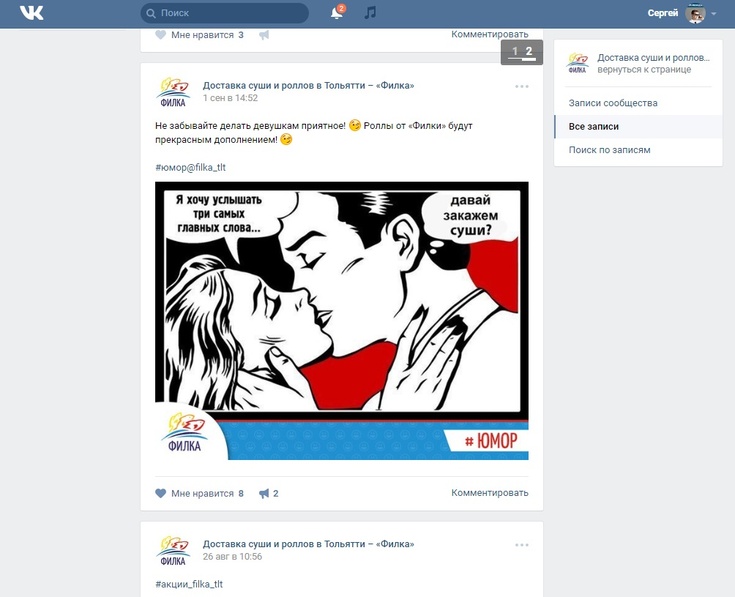Open community name on the 1 сен post

pyautogui.click(x=308, y=85)
